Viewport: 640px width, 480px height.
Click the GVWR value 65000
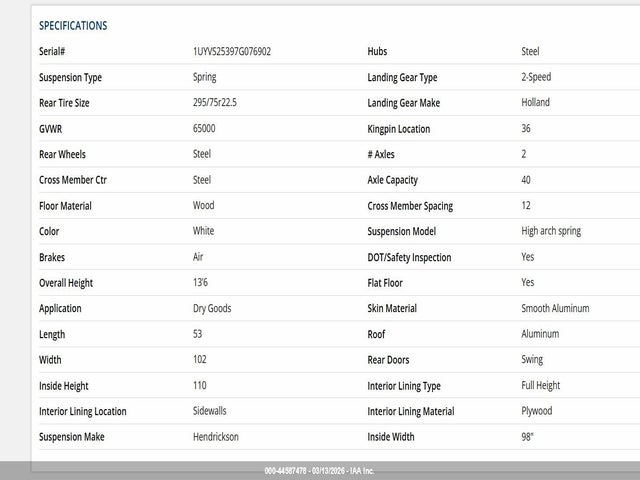[204, 129]
